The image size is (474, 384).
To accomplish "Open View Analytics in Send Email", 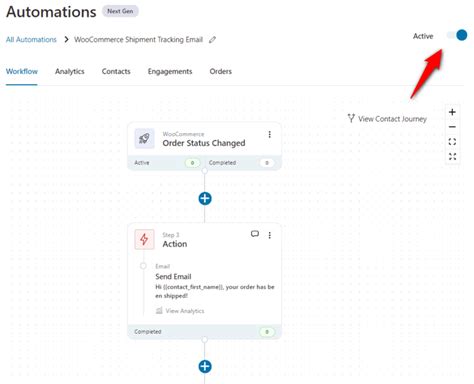I will [180, 311].
